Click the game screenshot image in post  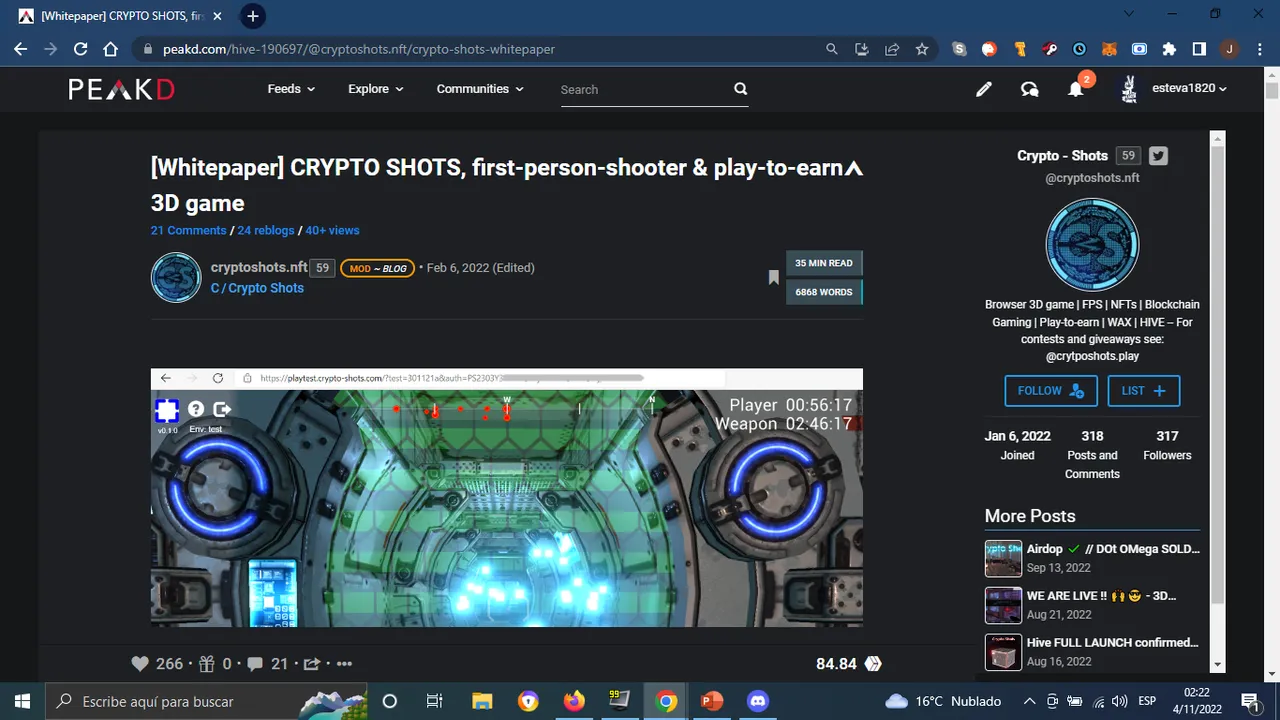pos(507,498)
